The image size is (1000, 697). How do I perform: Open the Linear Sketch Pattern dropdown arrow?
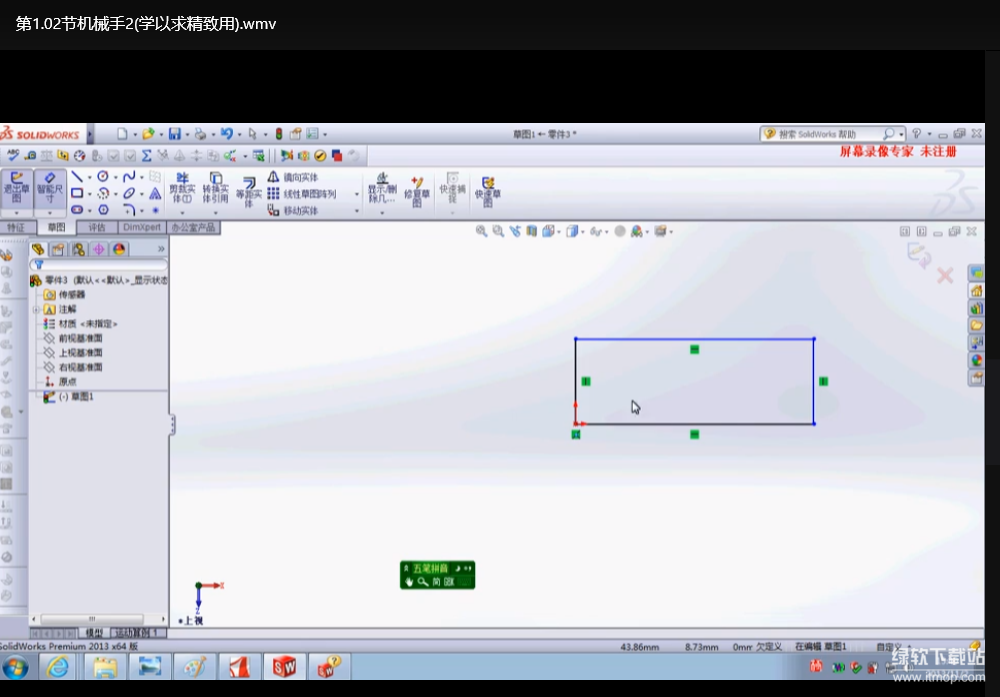[357, 194]
